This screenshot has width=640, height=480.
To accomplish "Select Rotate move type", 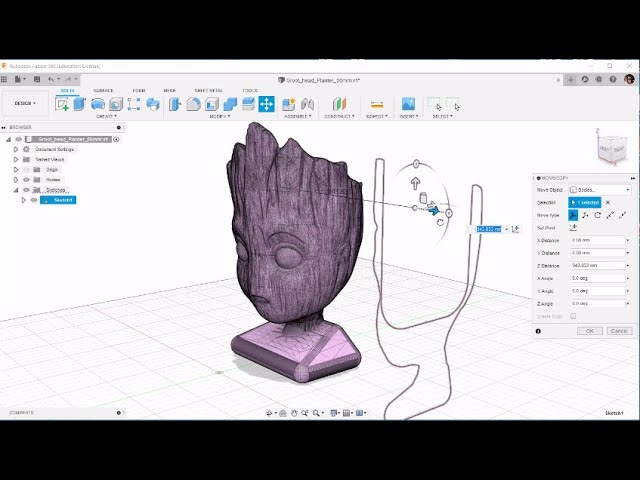I will [598, 215].
